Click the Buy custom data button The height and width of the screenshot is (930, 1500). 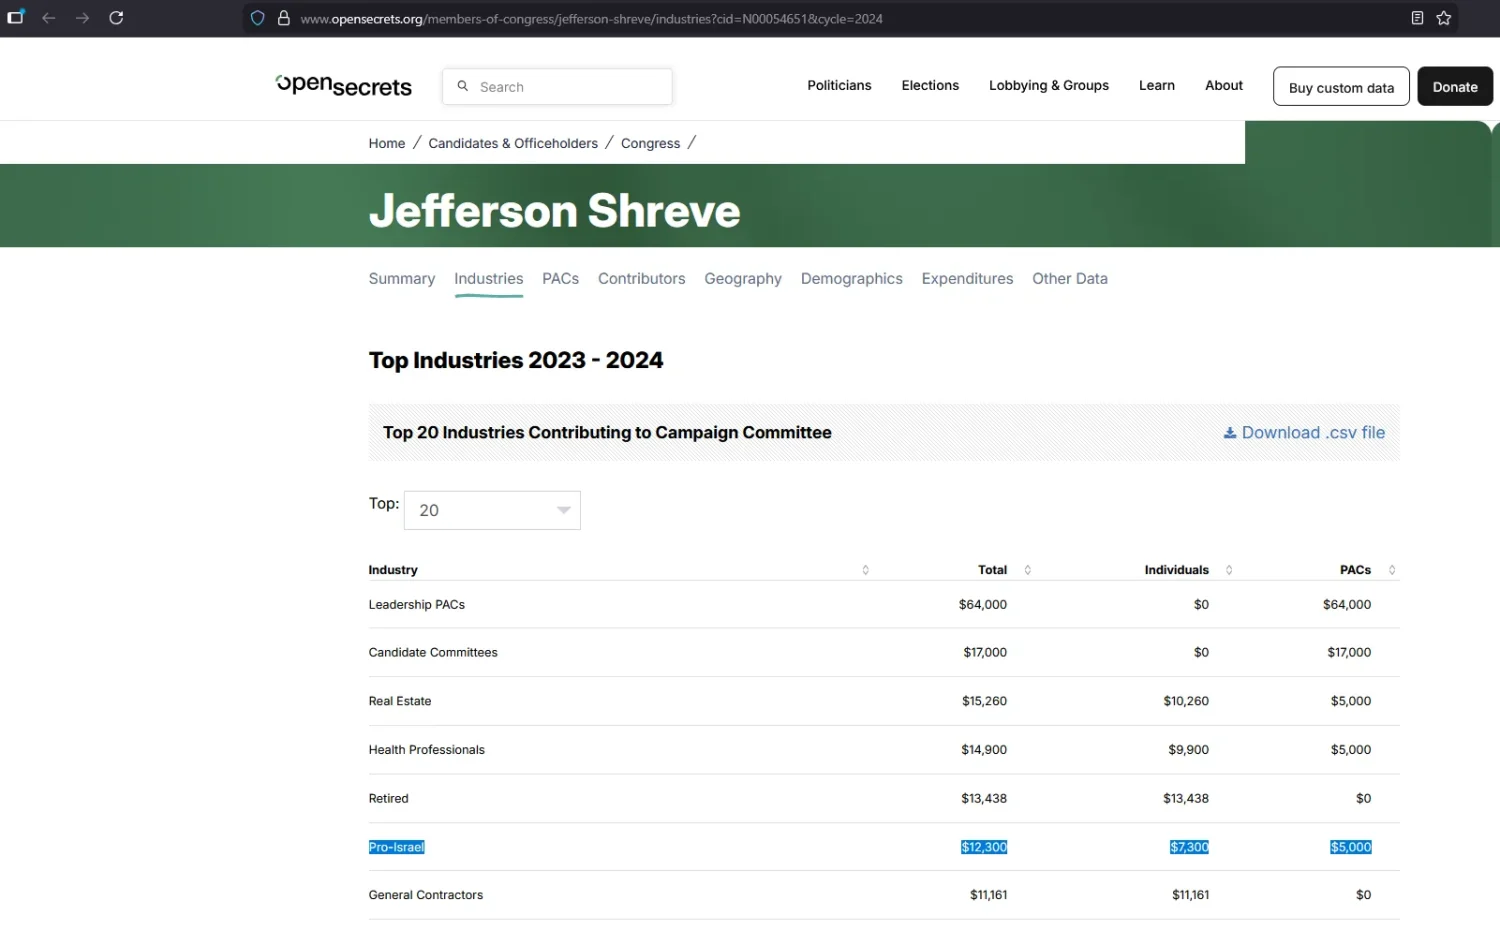click(x=1341, y=87)
